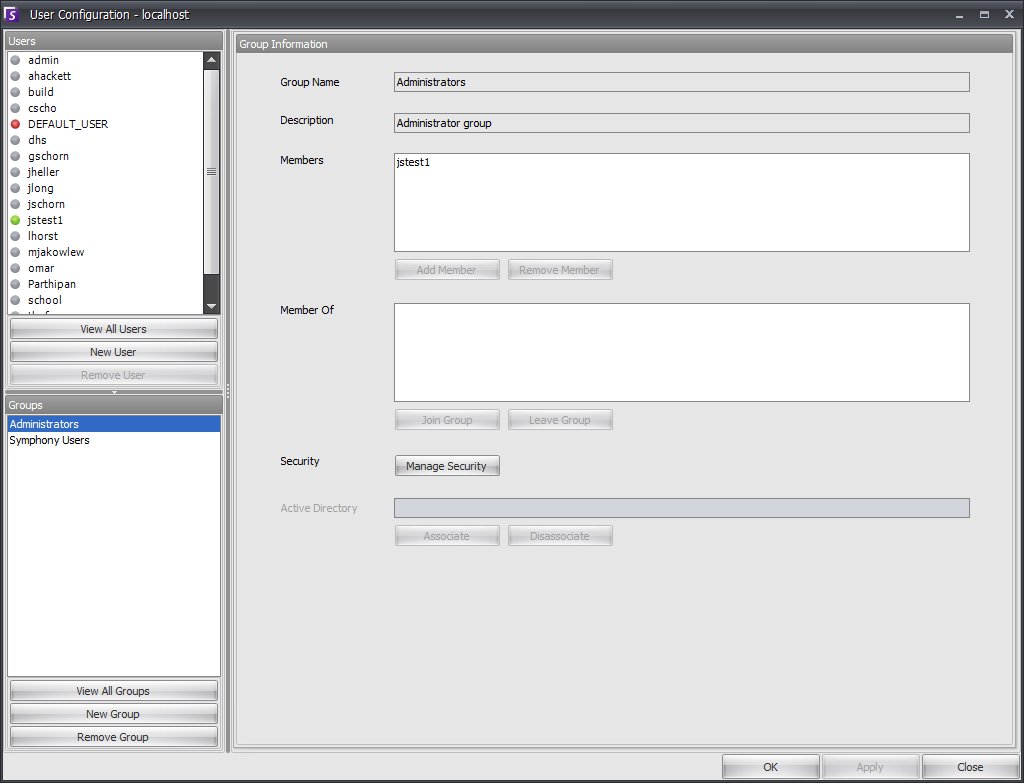The width and height of the screenshot is (1024, 783).
Task: Click the status dot beside mjakowlew
Action: coord(16,252)
